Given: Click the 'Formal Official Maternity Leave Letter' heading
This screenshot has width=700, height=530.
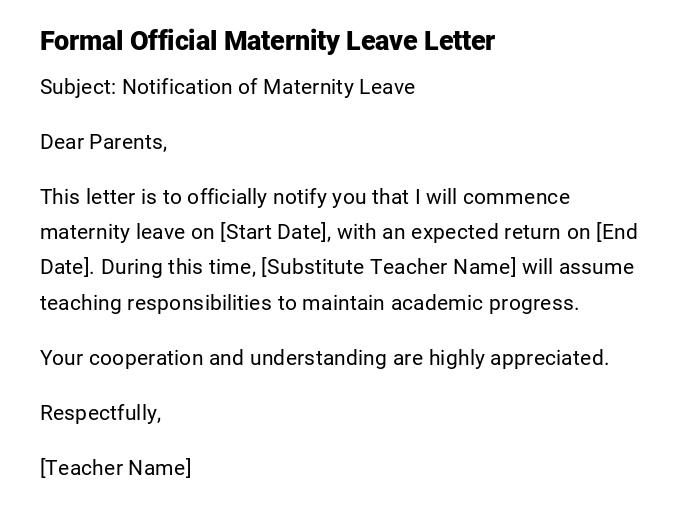Looking at the screenshot, I should (x=267, y=41).
